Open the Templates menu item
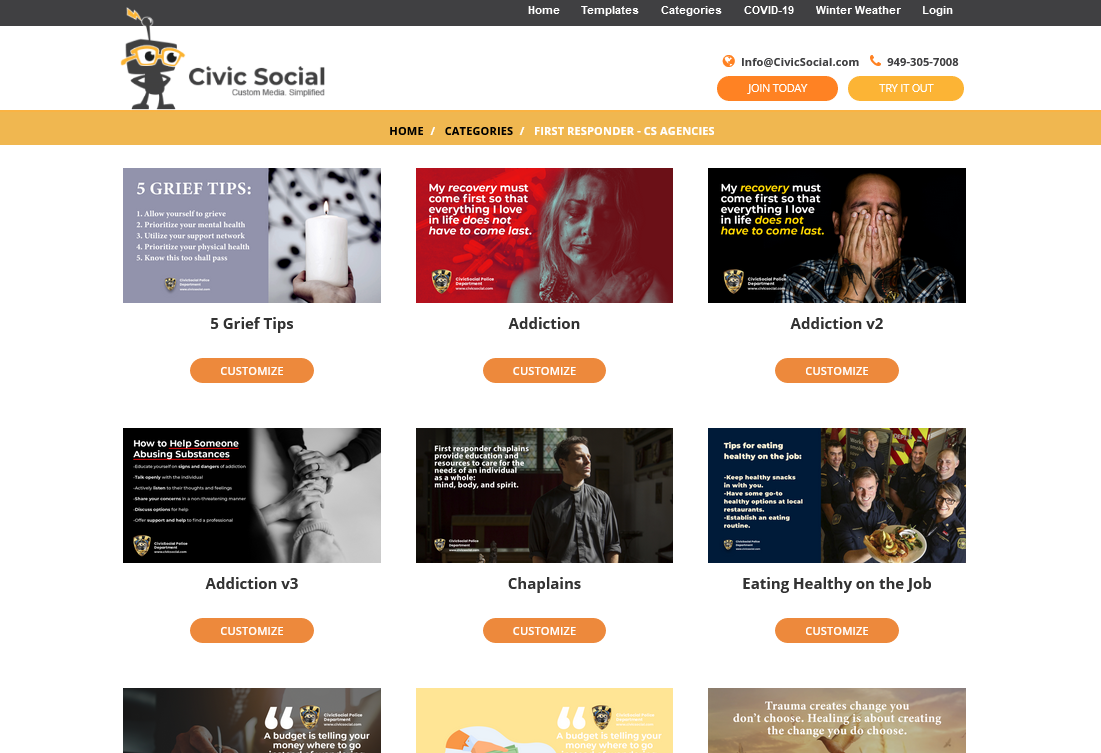 point(609,11)
